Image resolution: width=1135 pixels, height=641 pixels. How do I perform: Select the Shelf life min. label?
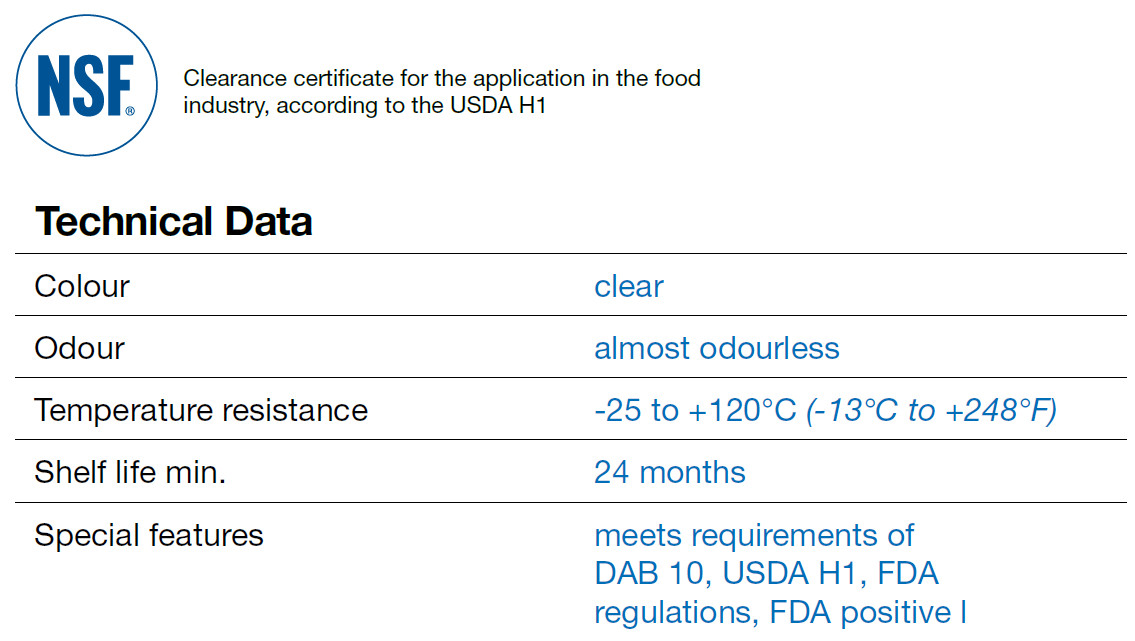click(x=130, y=473)
